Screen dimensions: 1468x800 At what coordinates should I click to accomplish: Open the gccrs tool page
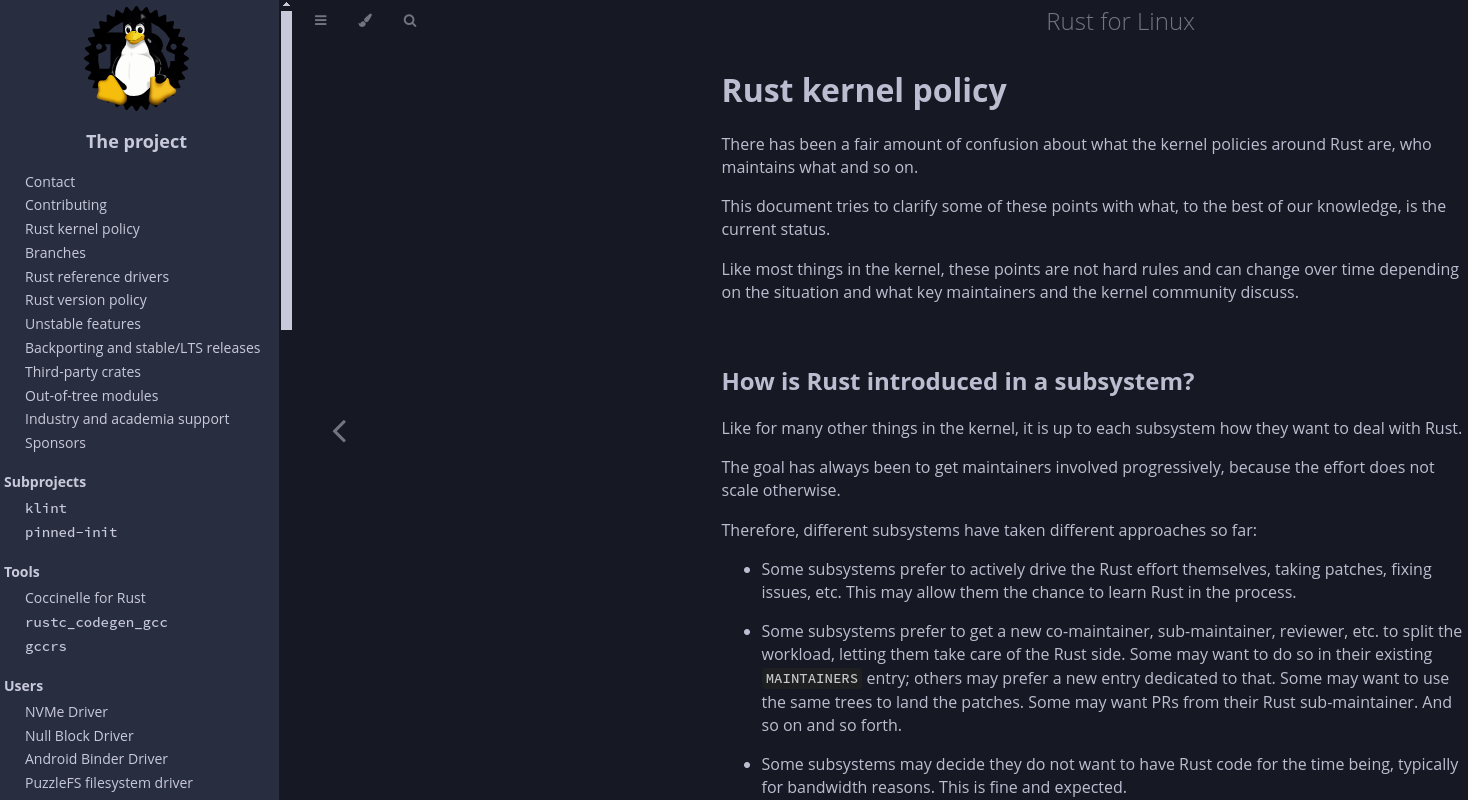[46, 646]
